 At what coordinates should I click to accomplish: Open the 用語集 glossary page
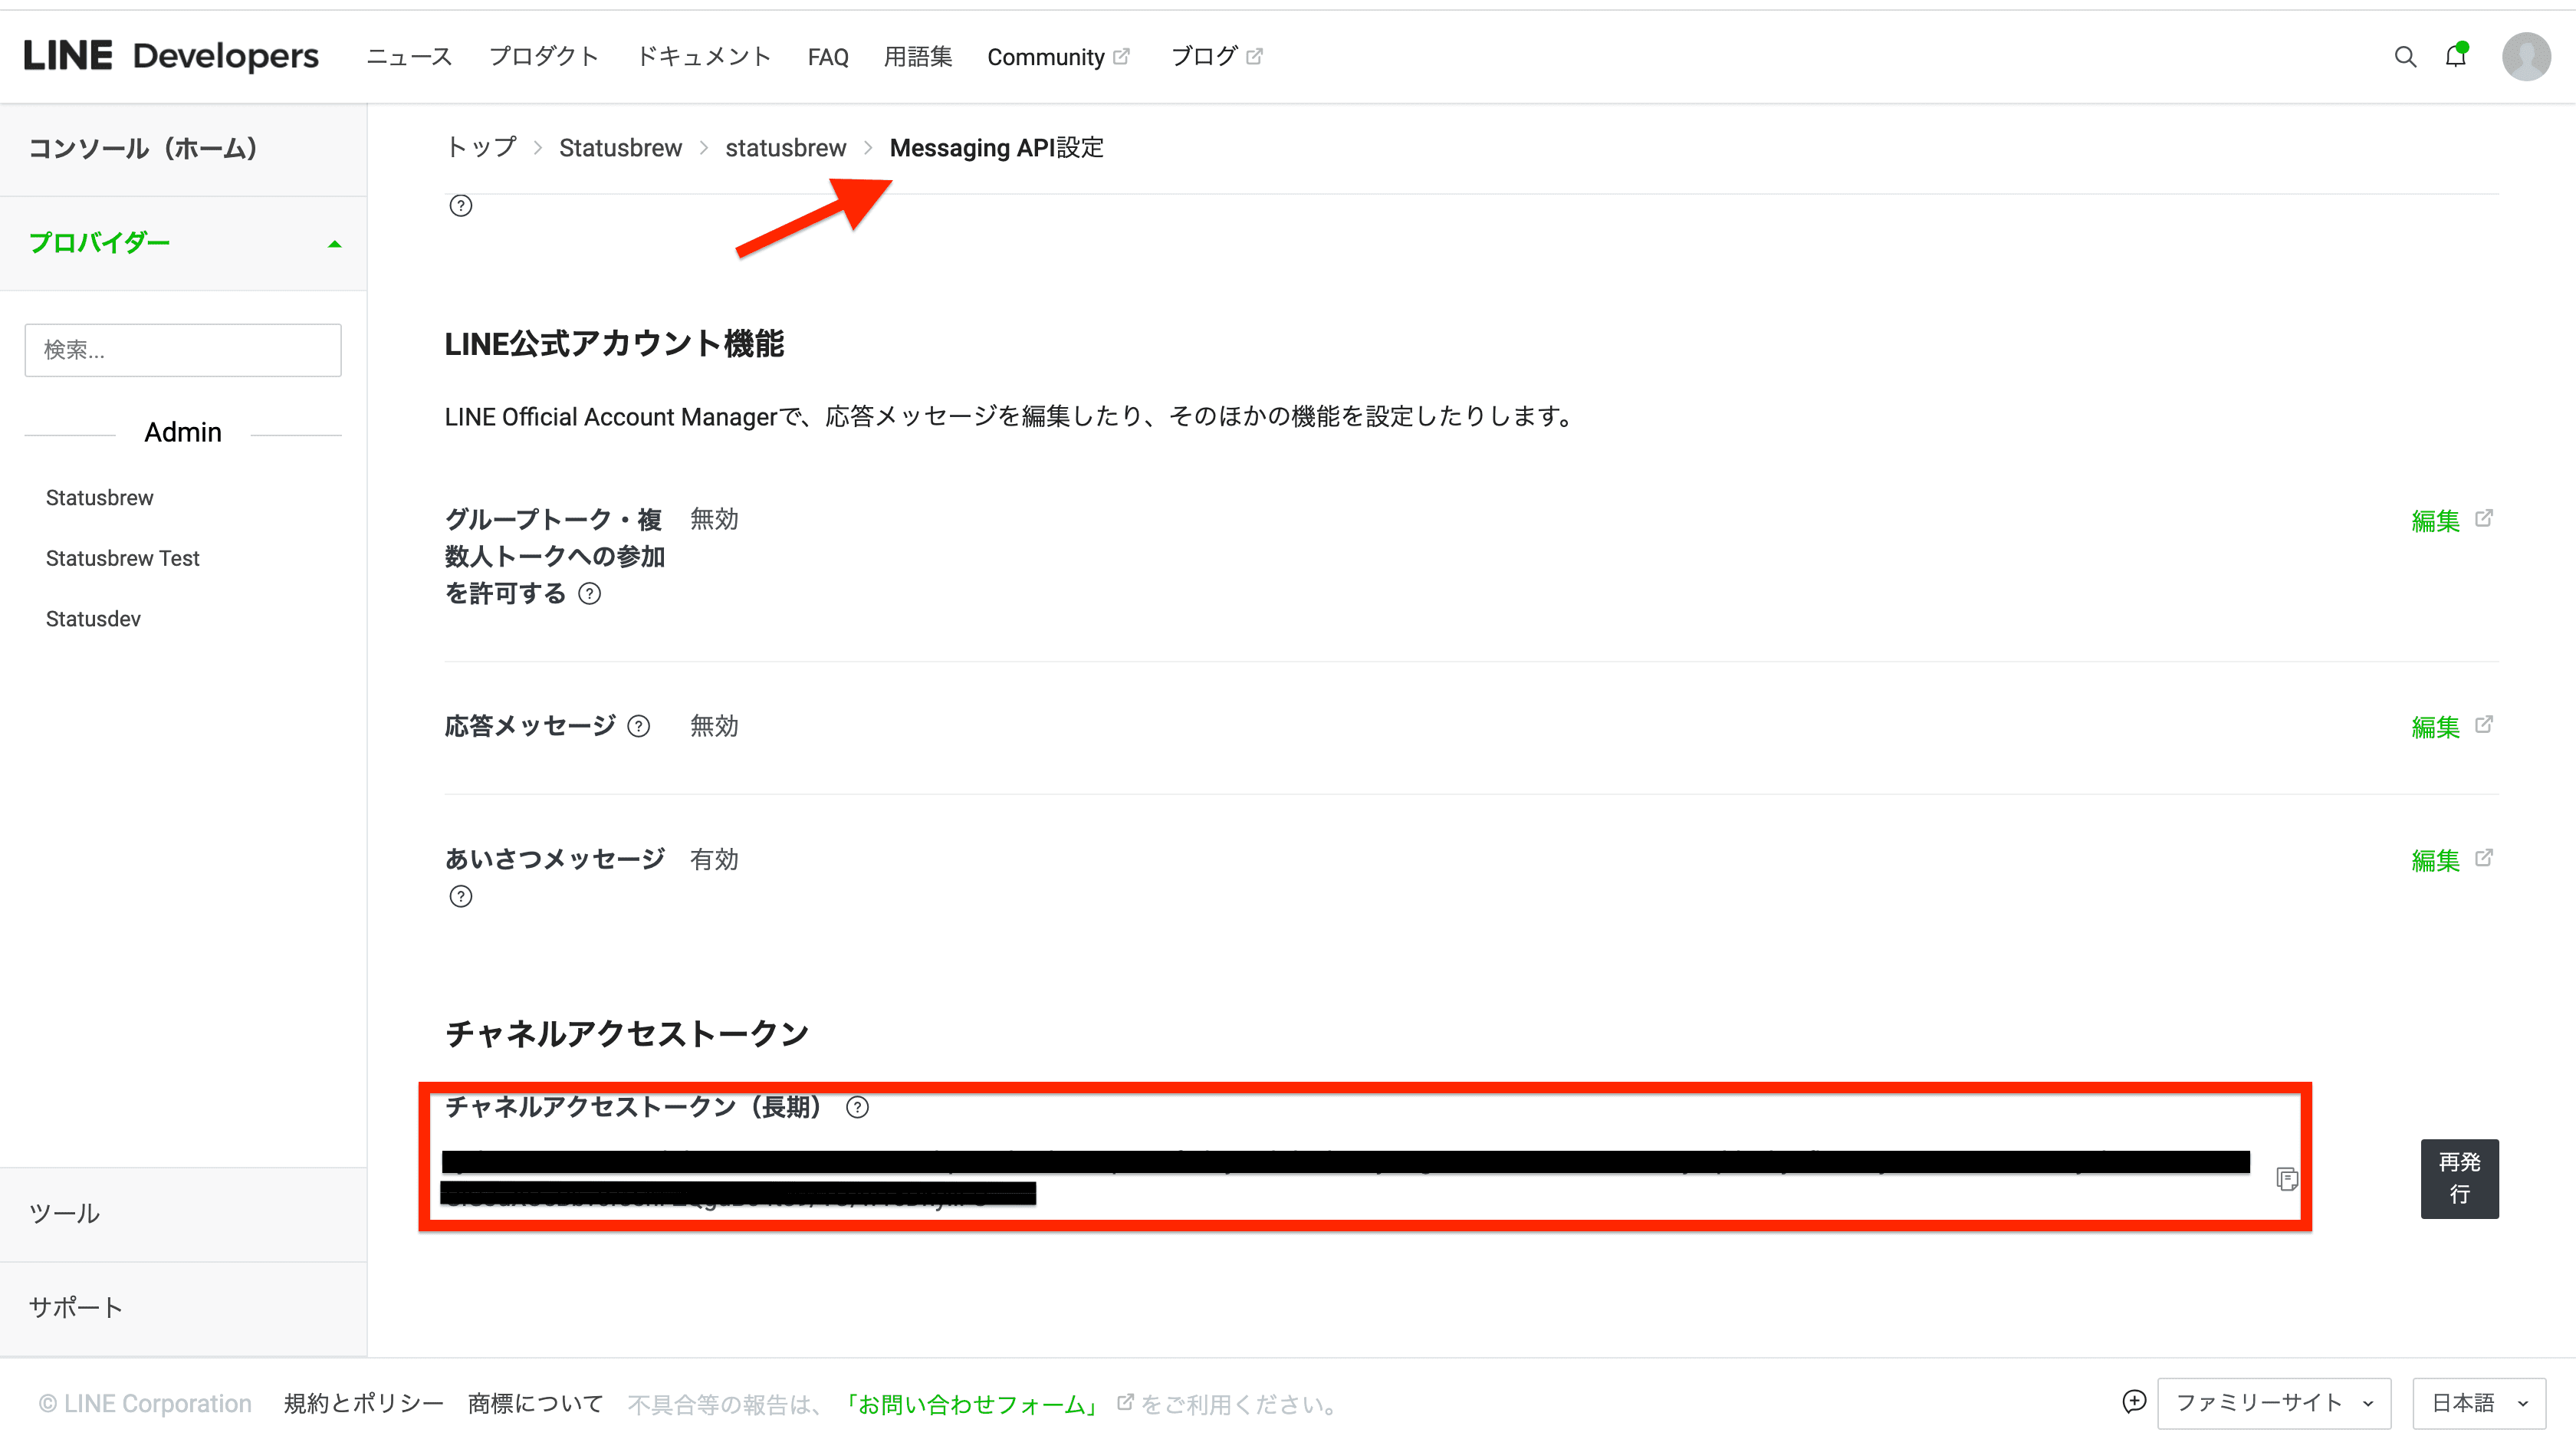pos(918,57)
